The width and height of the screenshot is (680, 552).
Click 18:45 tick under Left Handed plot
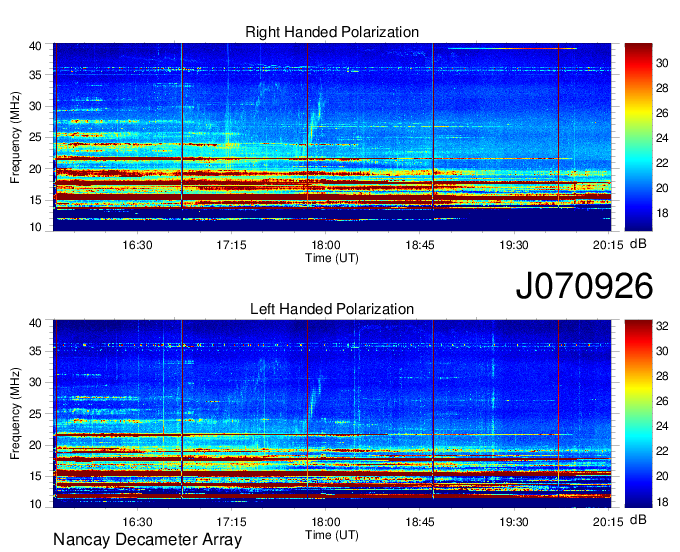pos(420,522)
